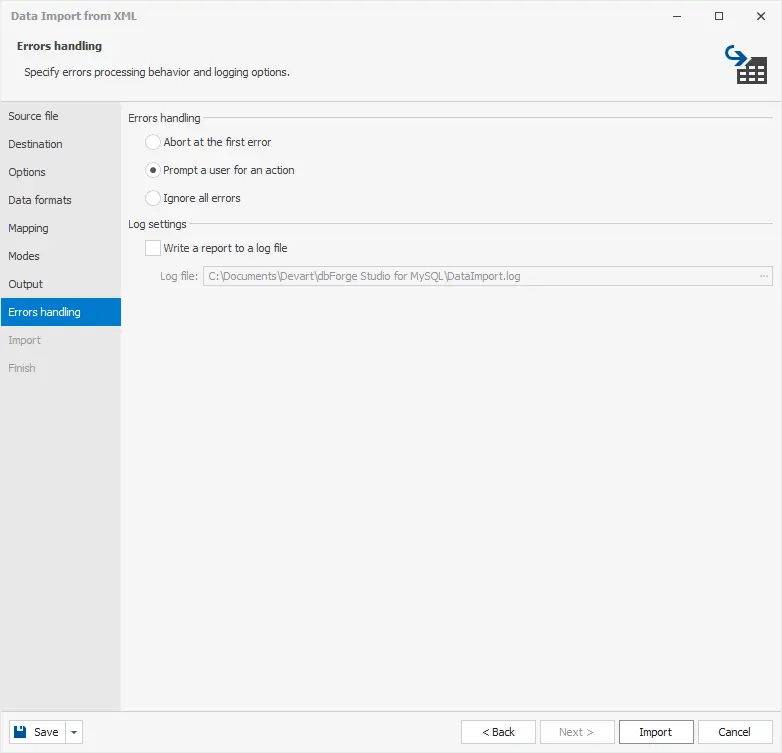
Task: Open the Modes wizard step
Action: [x=24, y=256]
